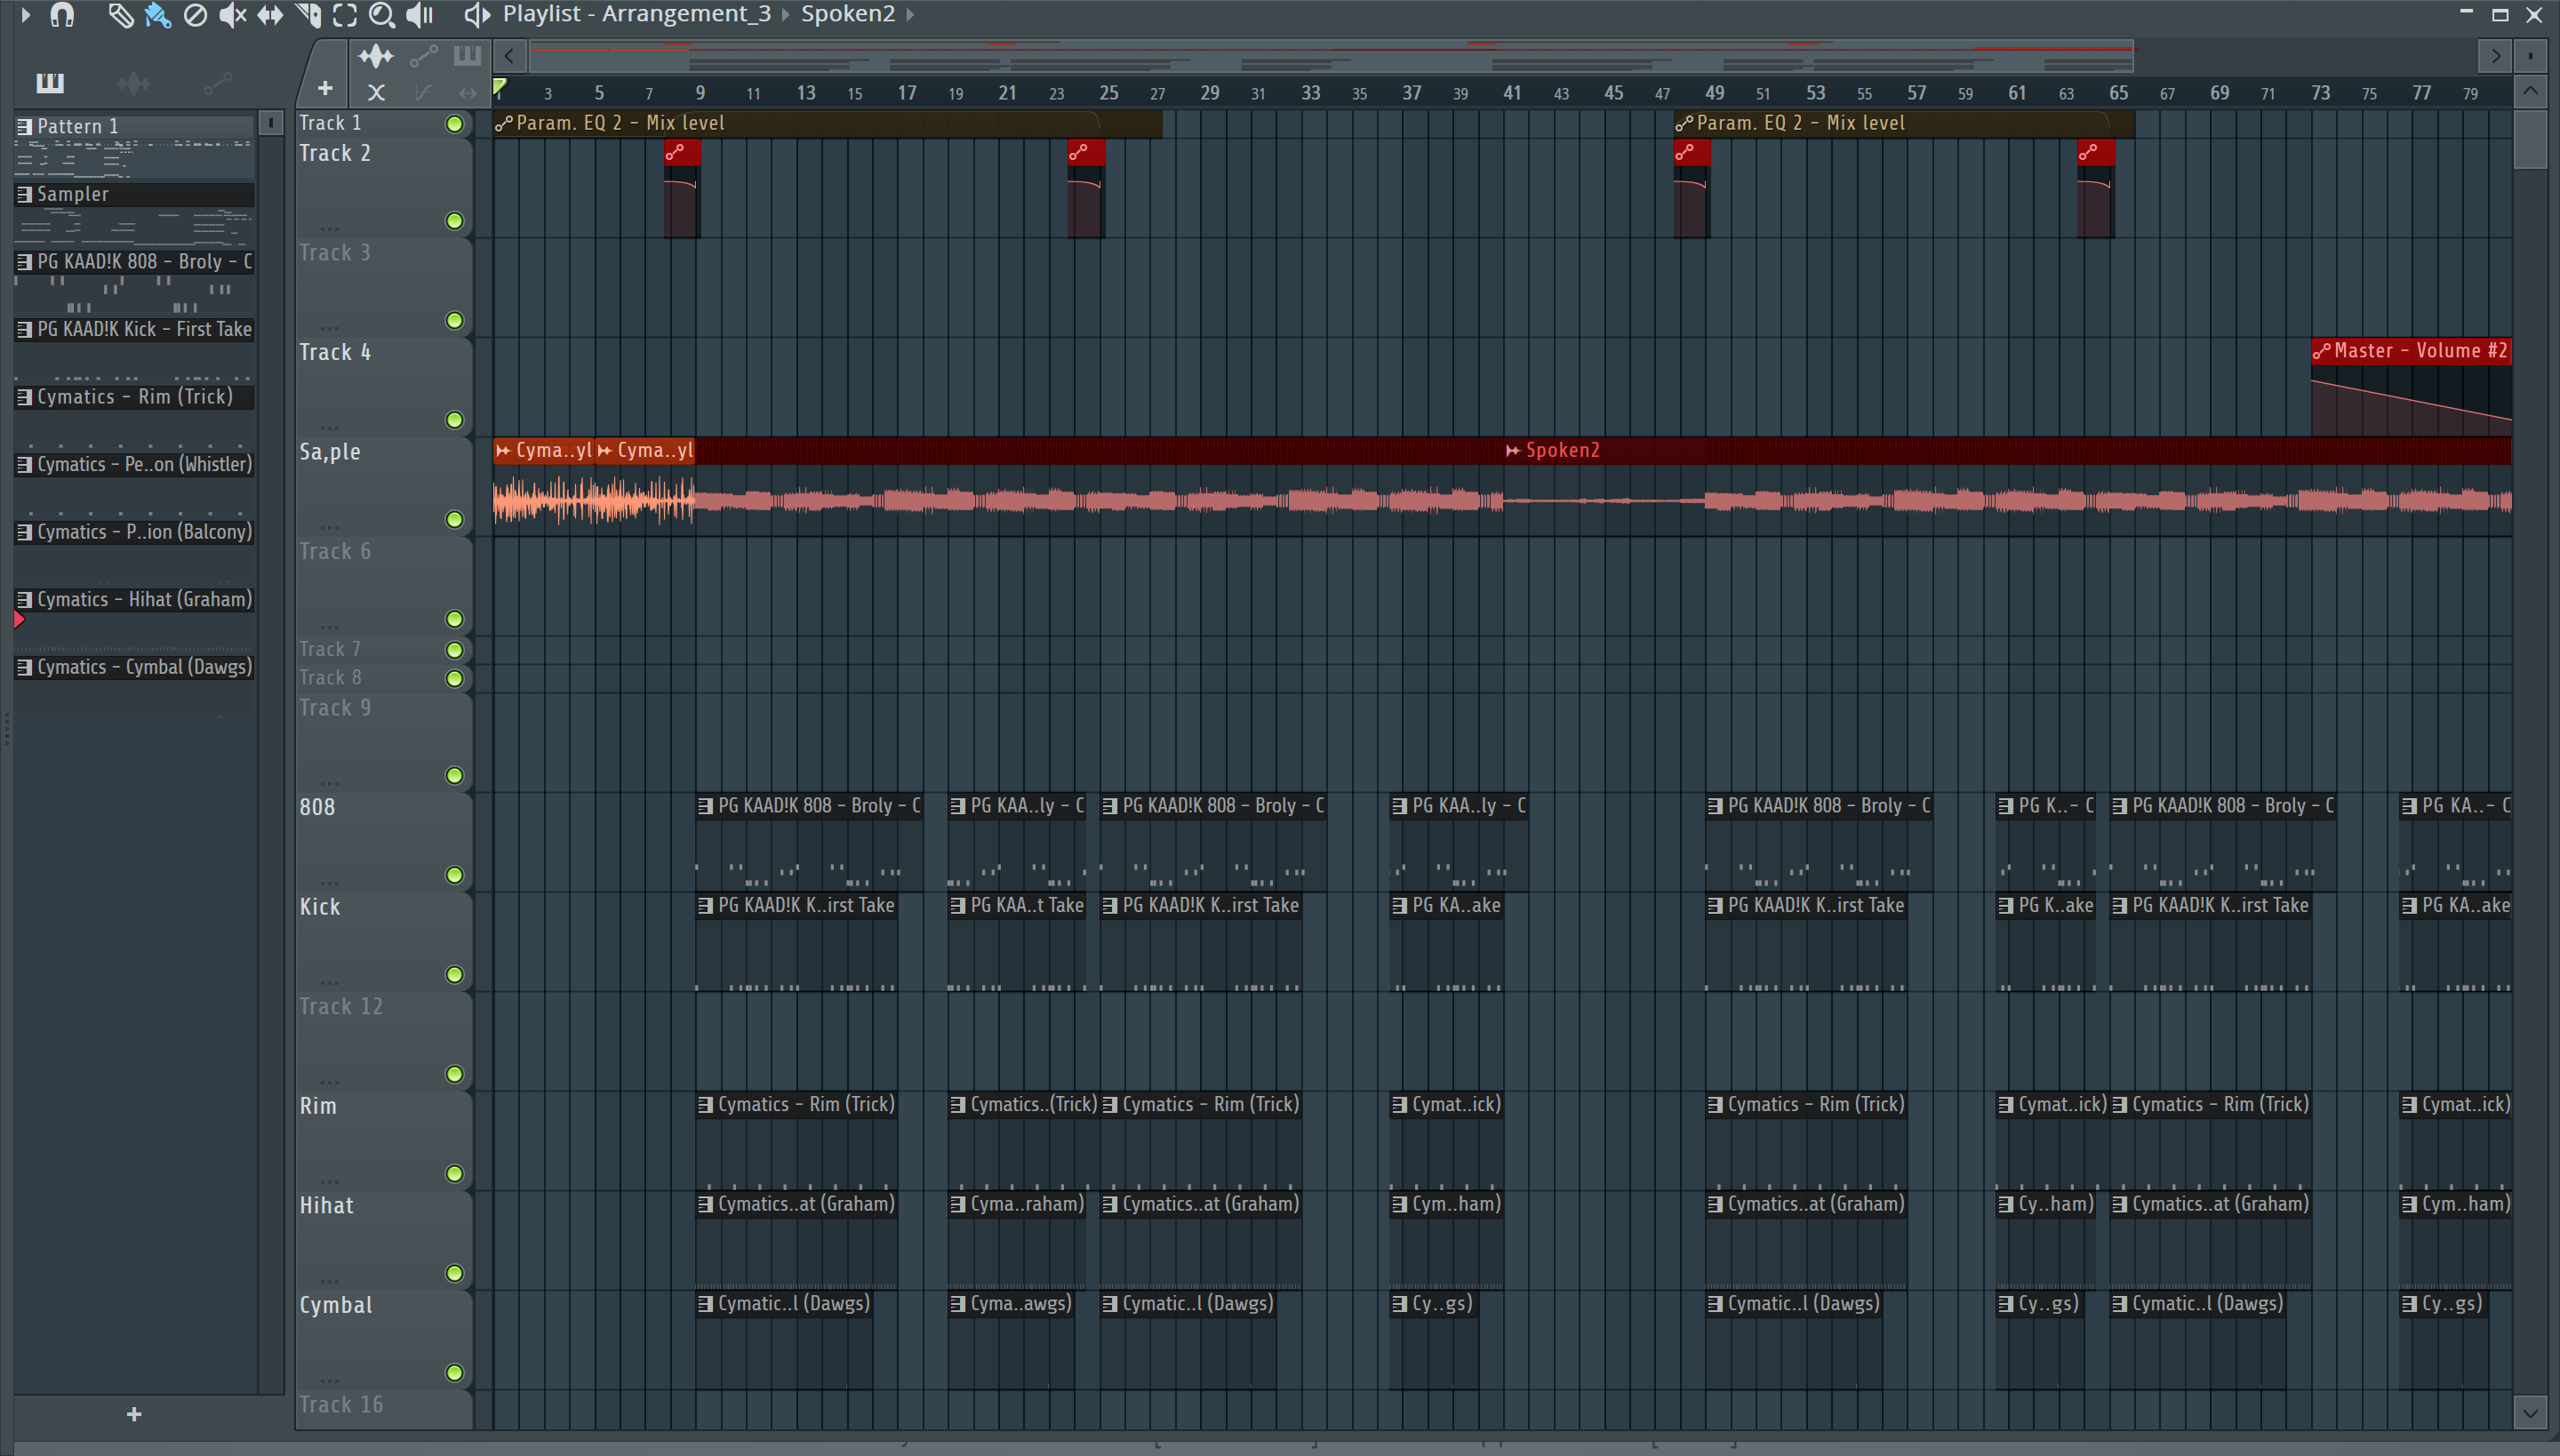
Task: Show patterns tab with piano icon
Action: 50,83
